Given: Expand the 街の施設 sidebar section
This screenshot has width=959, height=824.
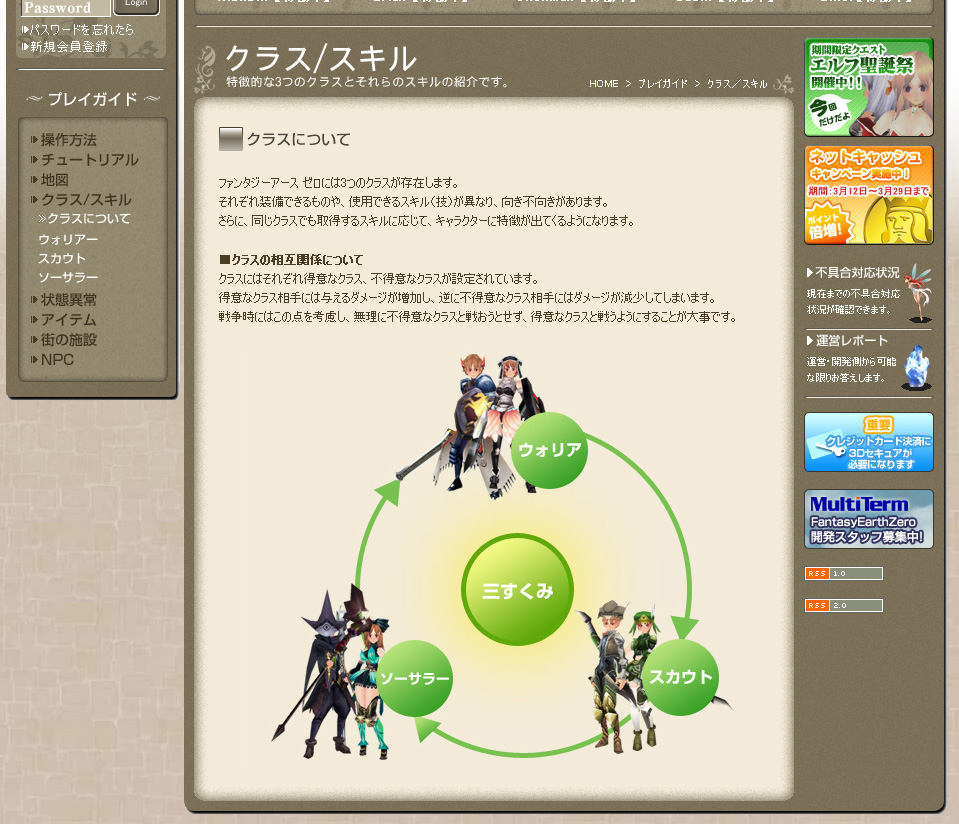Looking at the screenshot, I should 68,340.
